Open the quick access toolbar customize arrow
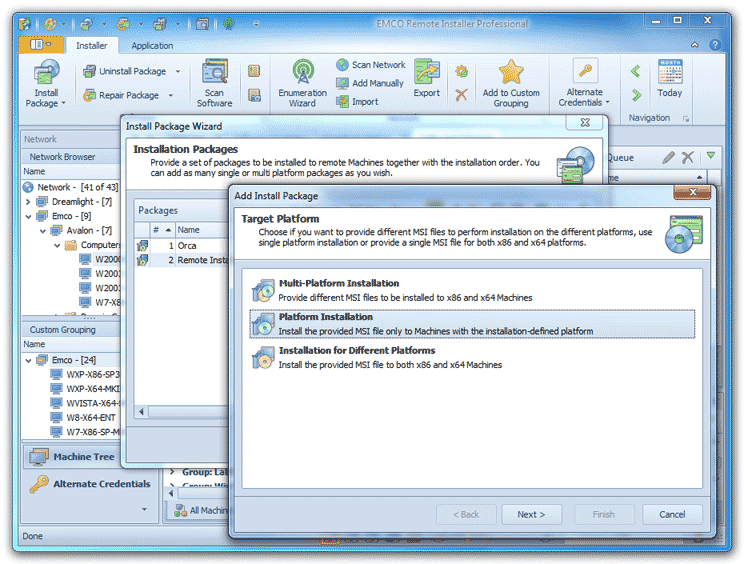Viewport: 744px width, 564px height. [256, 23]
